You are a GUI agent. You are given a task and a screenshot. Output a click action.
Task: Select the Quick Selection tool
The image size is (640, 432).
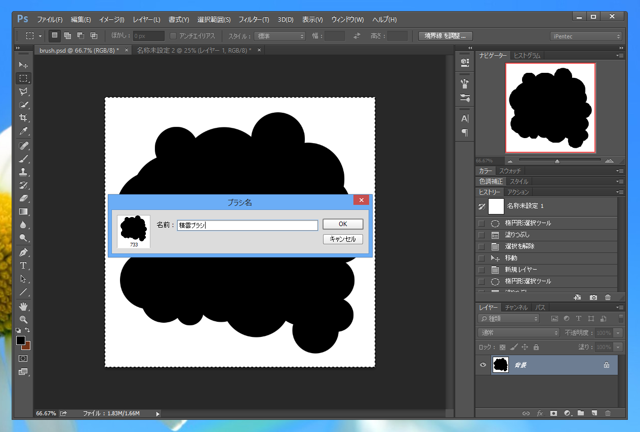click(x=23, y=105)
